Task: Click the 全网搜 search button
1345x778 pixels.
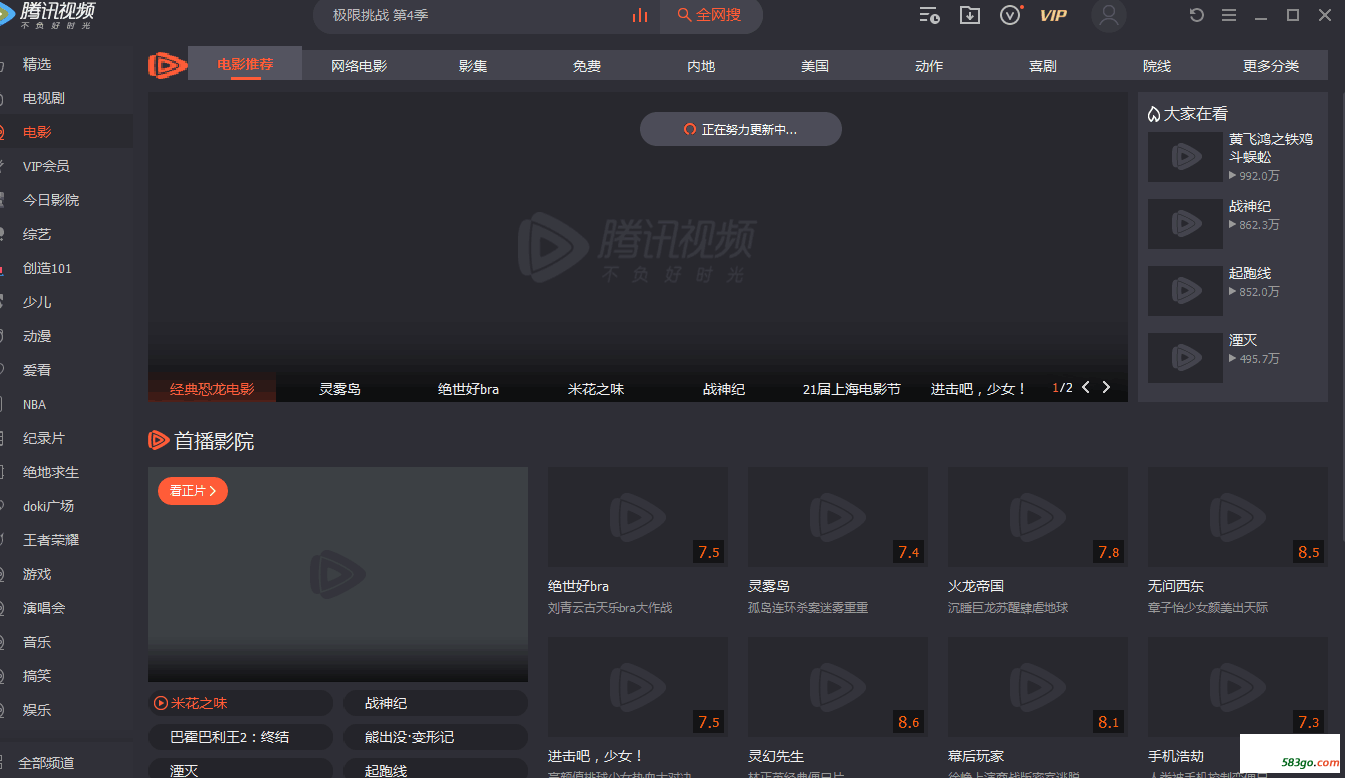Action: coord(710,15)
